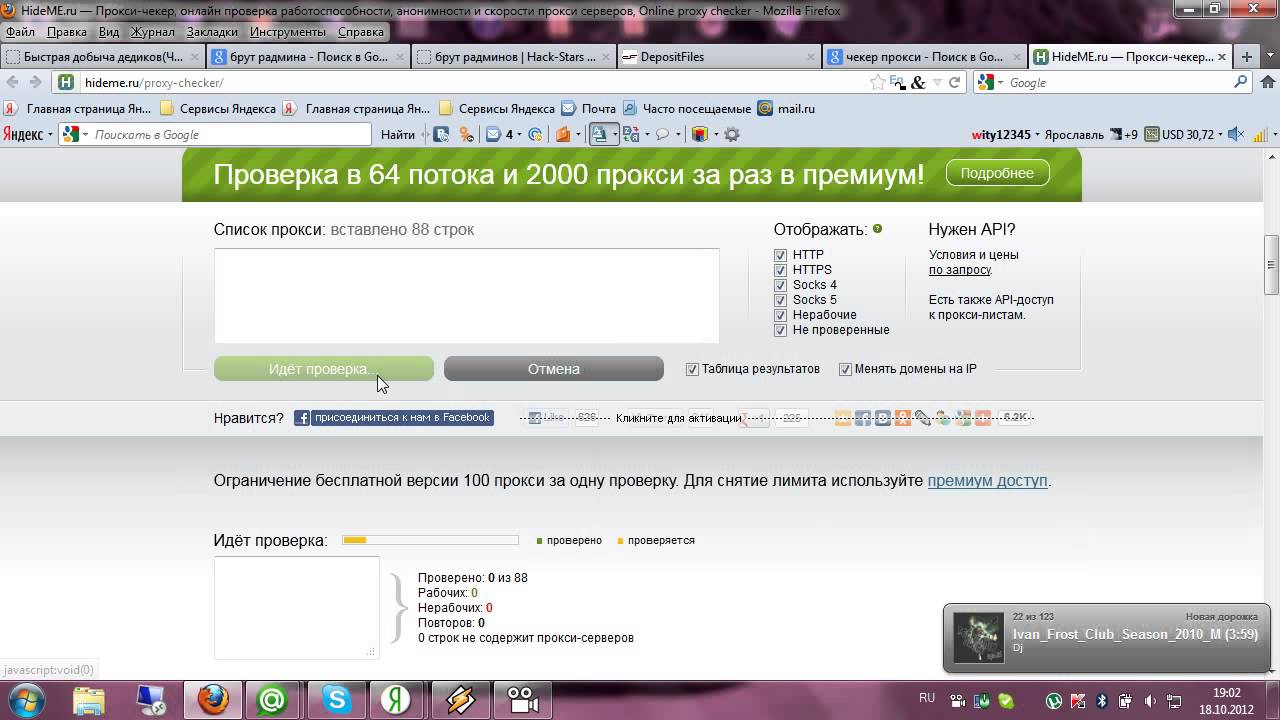The width and height of the screenshot is (1280, 720).
Task: Click the Отмена button
Action: click(554, 369)
